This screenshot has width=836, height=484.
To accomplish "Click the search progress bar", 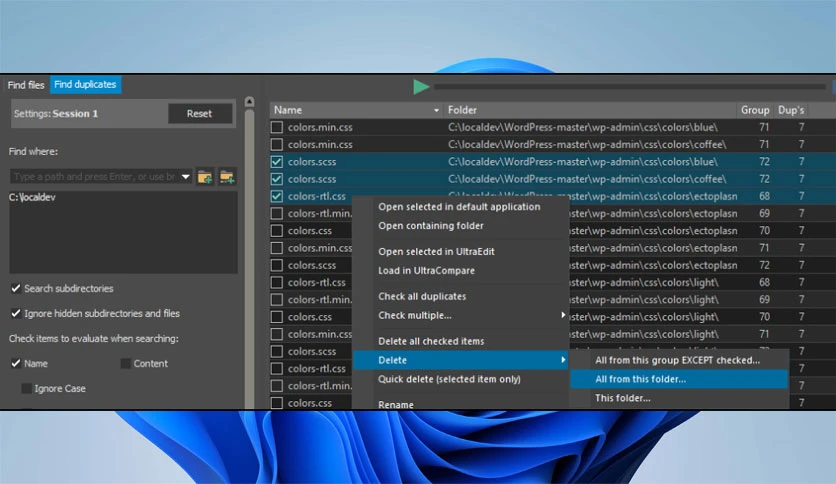I will point(629,86).
